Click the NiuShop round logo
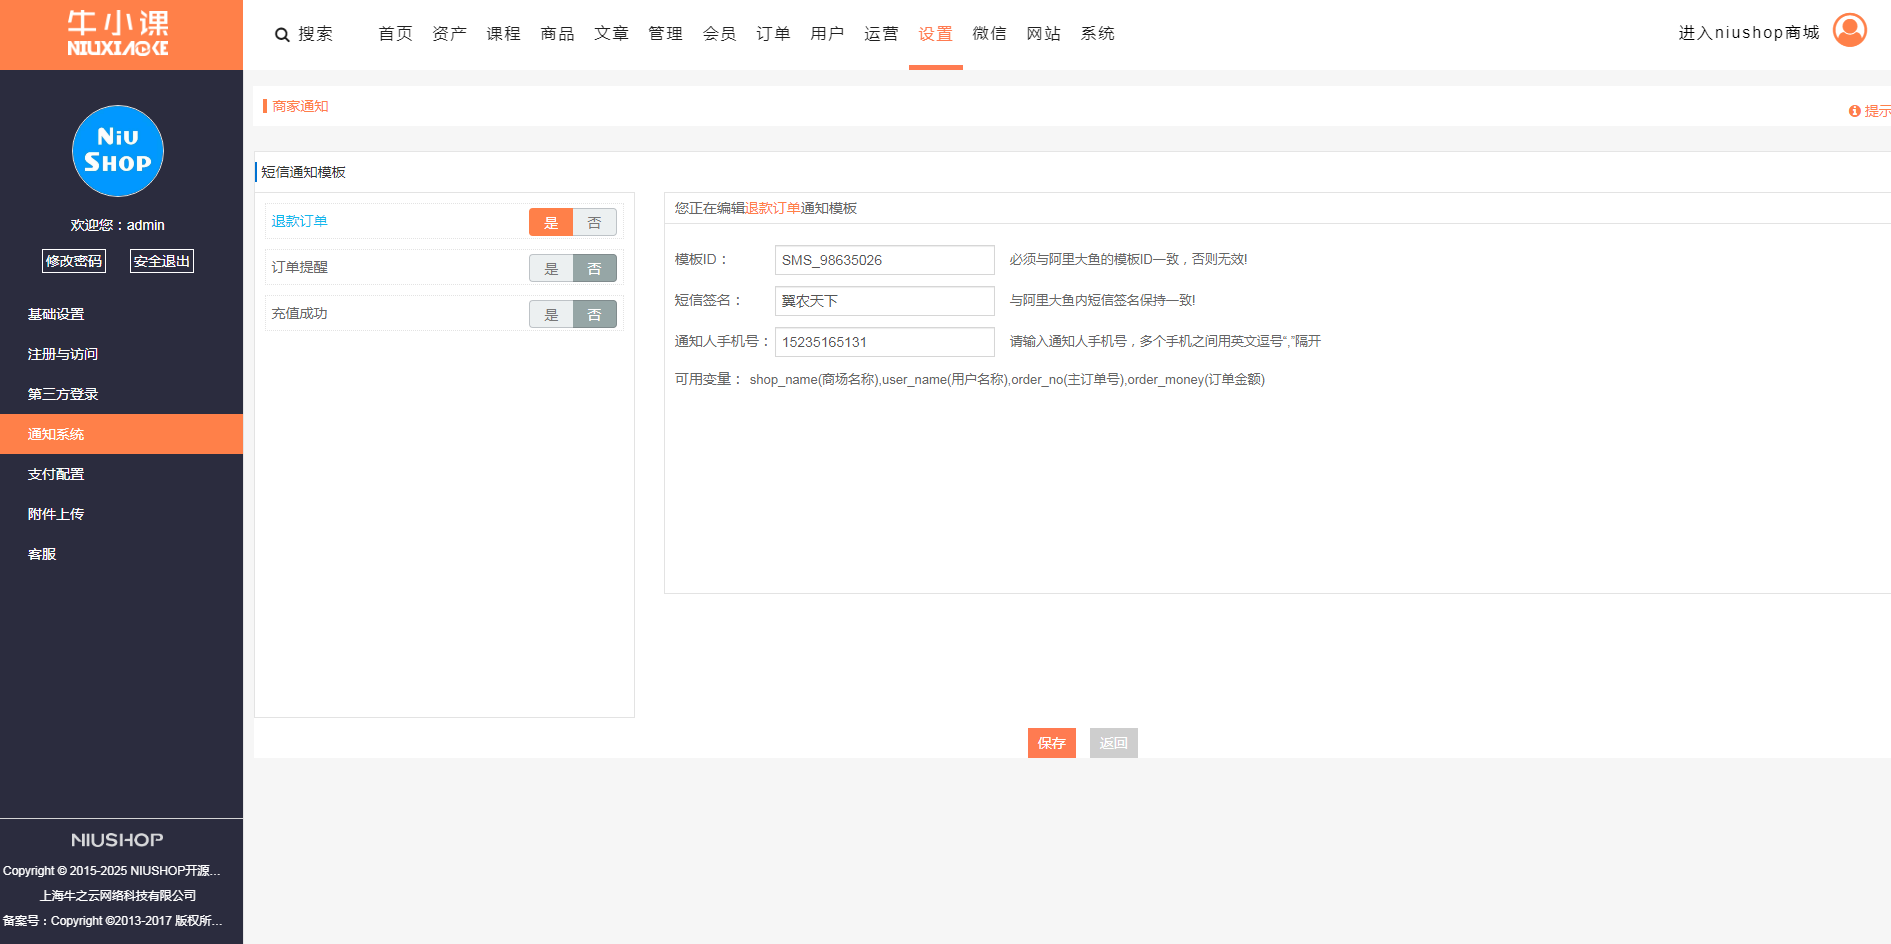 [x=118, y=151]
